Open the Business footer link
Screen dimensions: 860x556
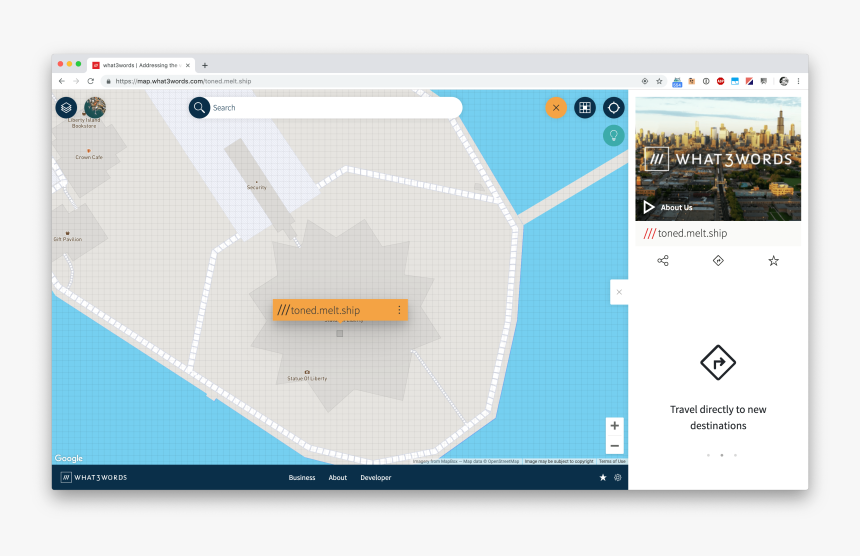(302, 478)
